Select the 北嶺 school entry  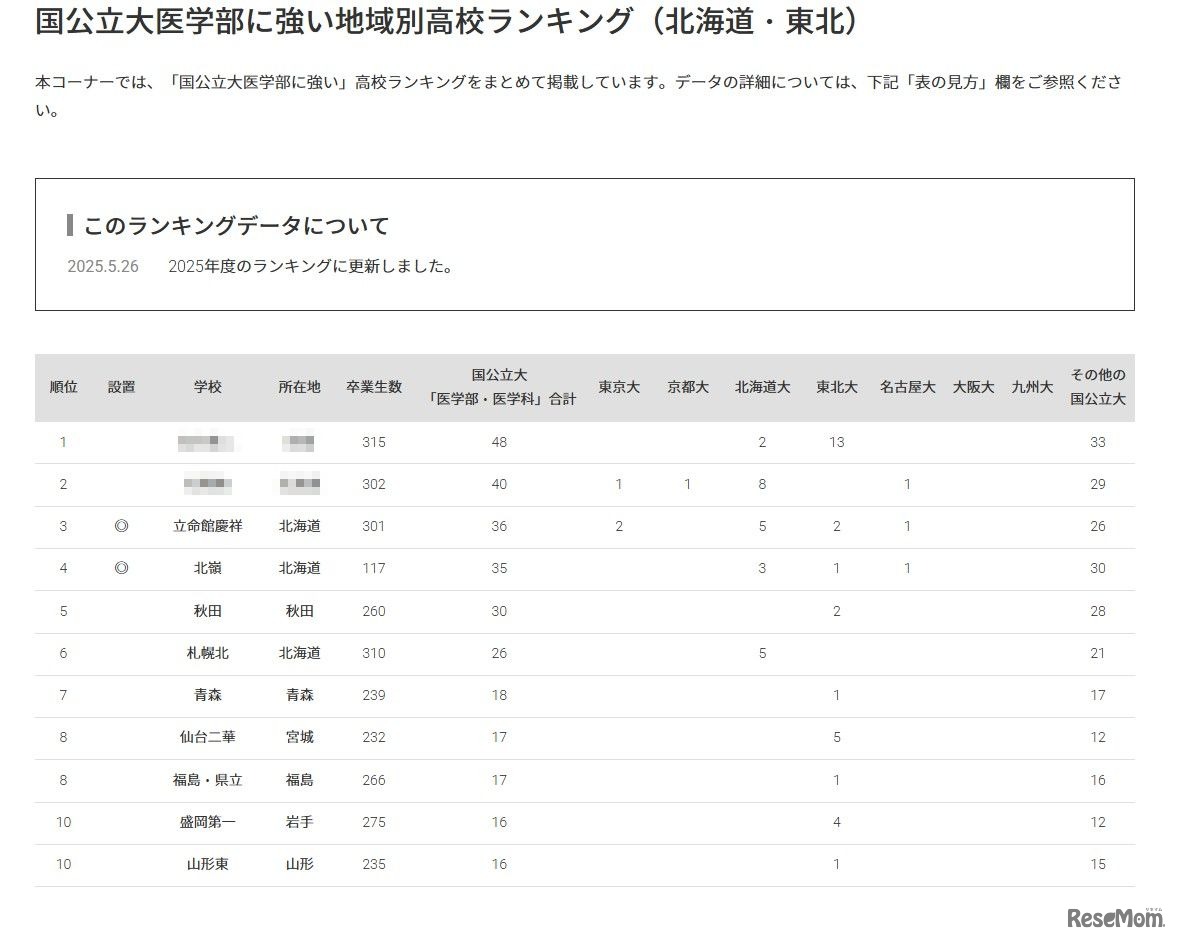209,568
